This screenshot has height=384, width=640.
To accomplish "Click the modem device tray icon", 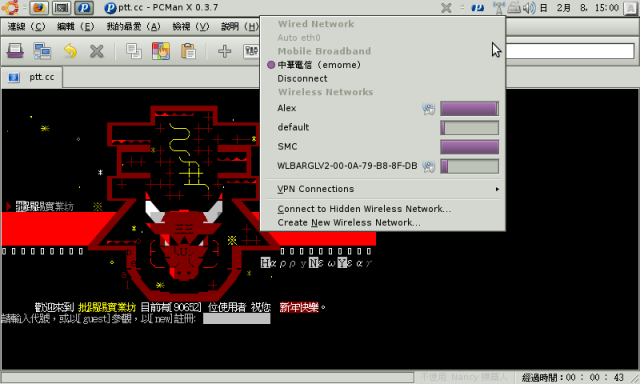I will [x=514, y=7].
